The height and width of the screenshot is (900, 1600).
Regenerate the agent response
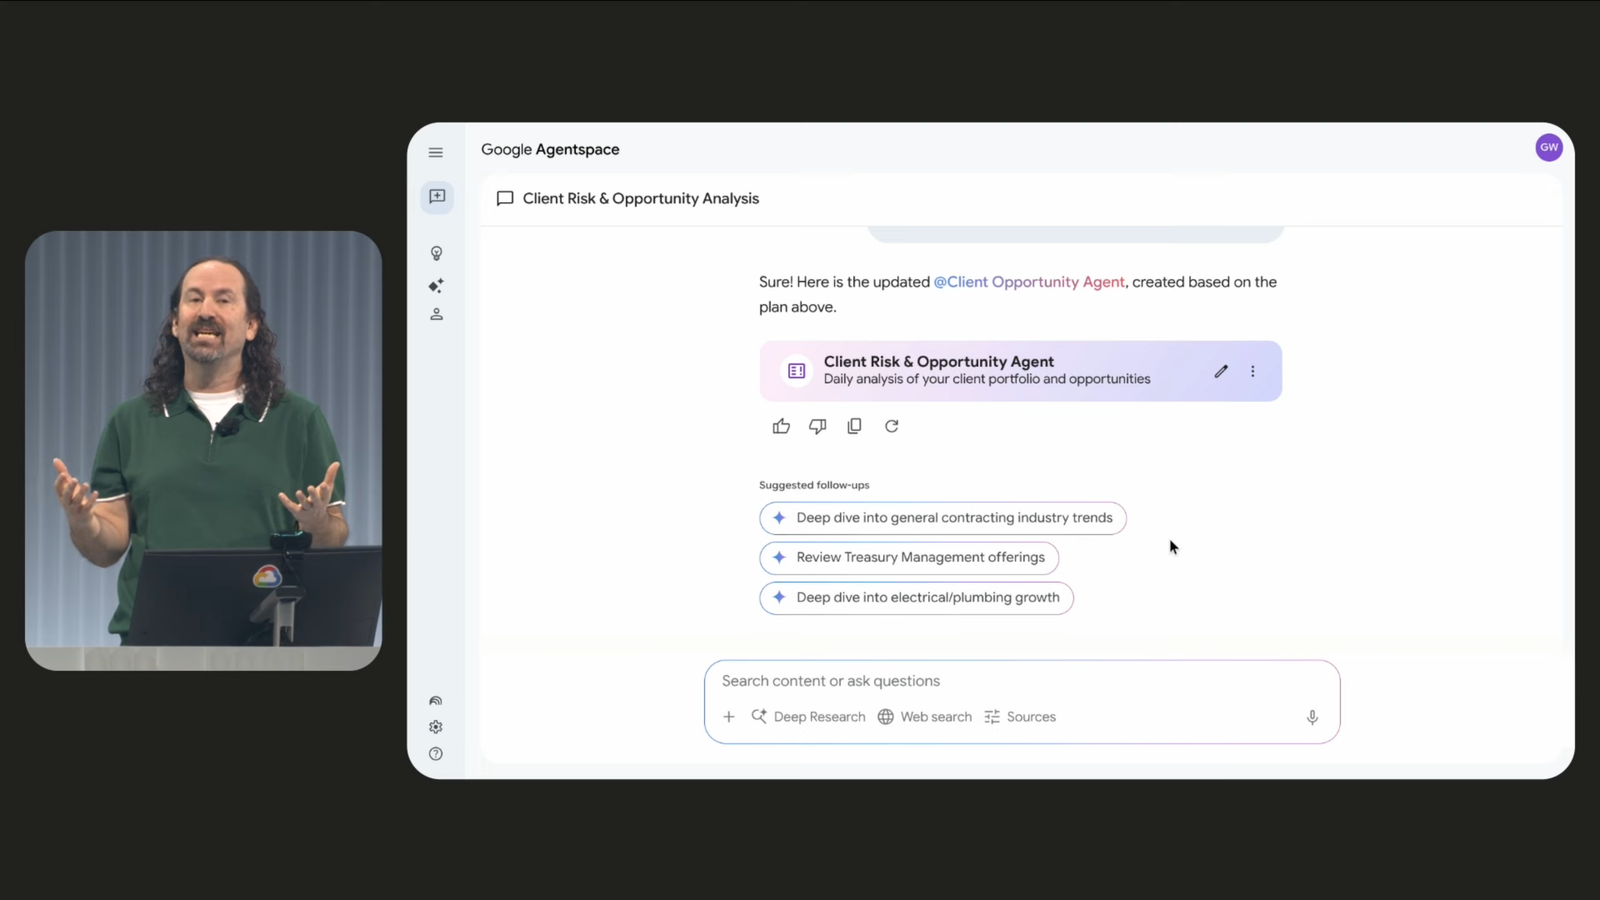click(891, 427)
